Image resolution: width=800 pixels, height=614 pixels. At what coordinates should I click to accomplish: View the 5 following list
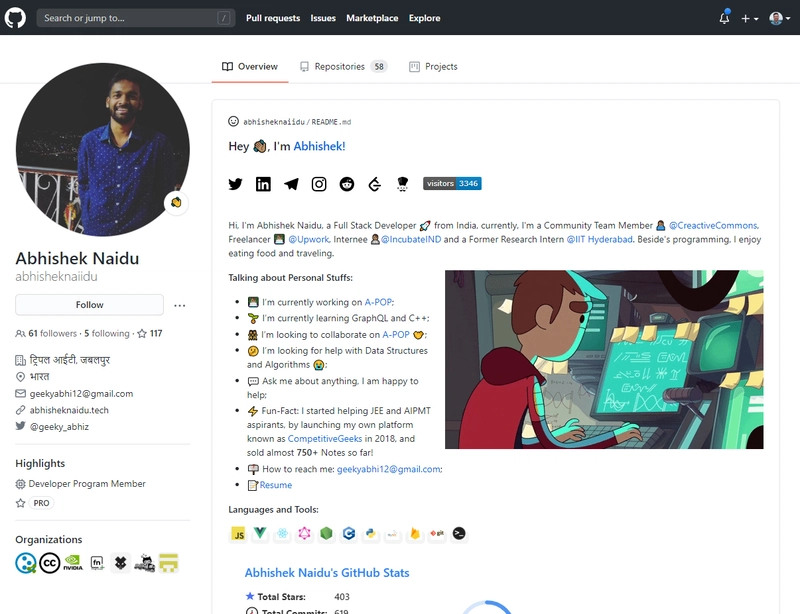click(x=107, y=333)
